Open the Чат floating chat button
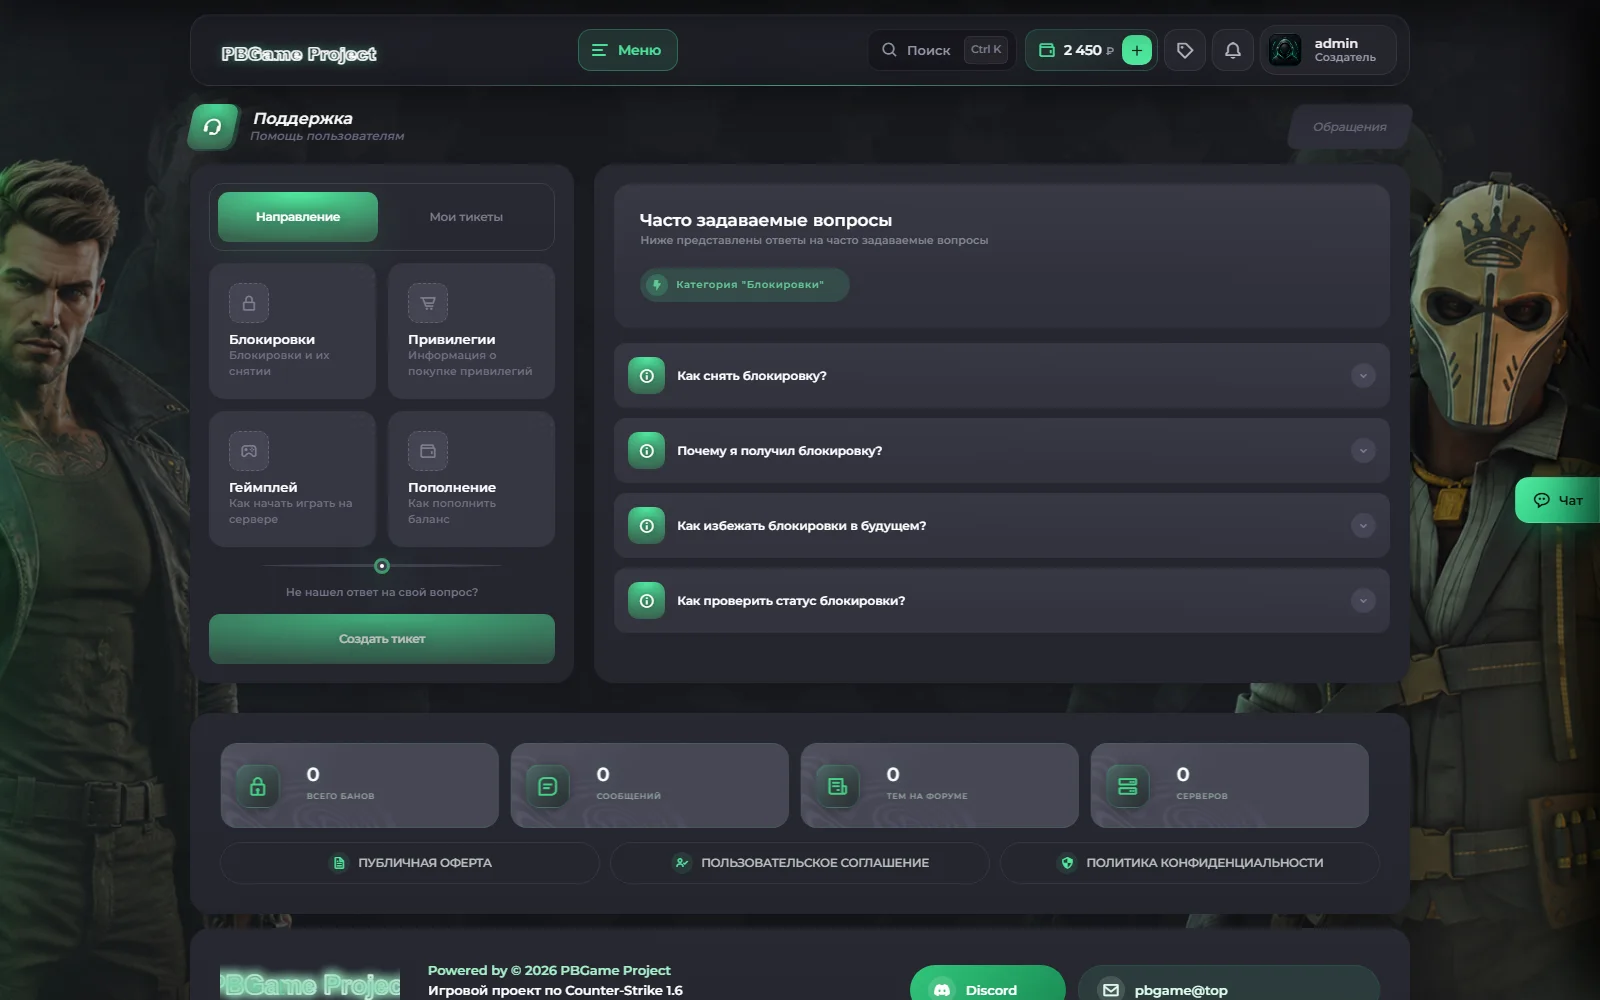This screenshot has height=1000, width=1600. [x=1558, y=500]
